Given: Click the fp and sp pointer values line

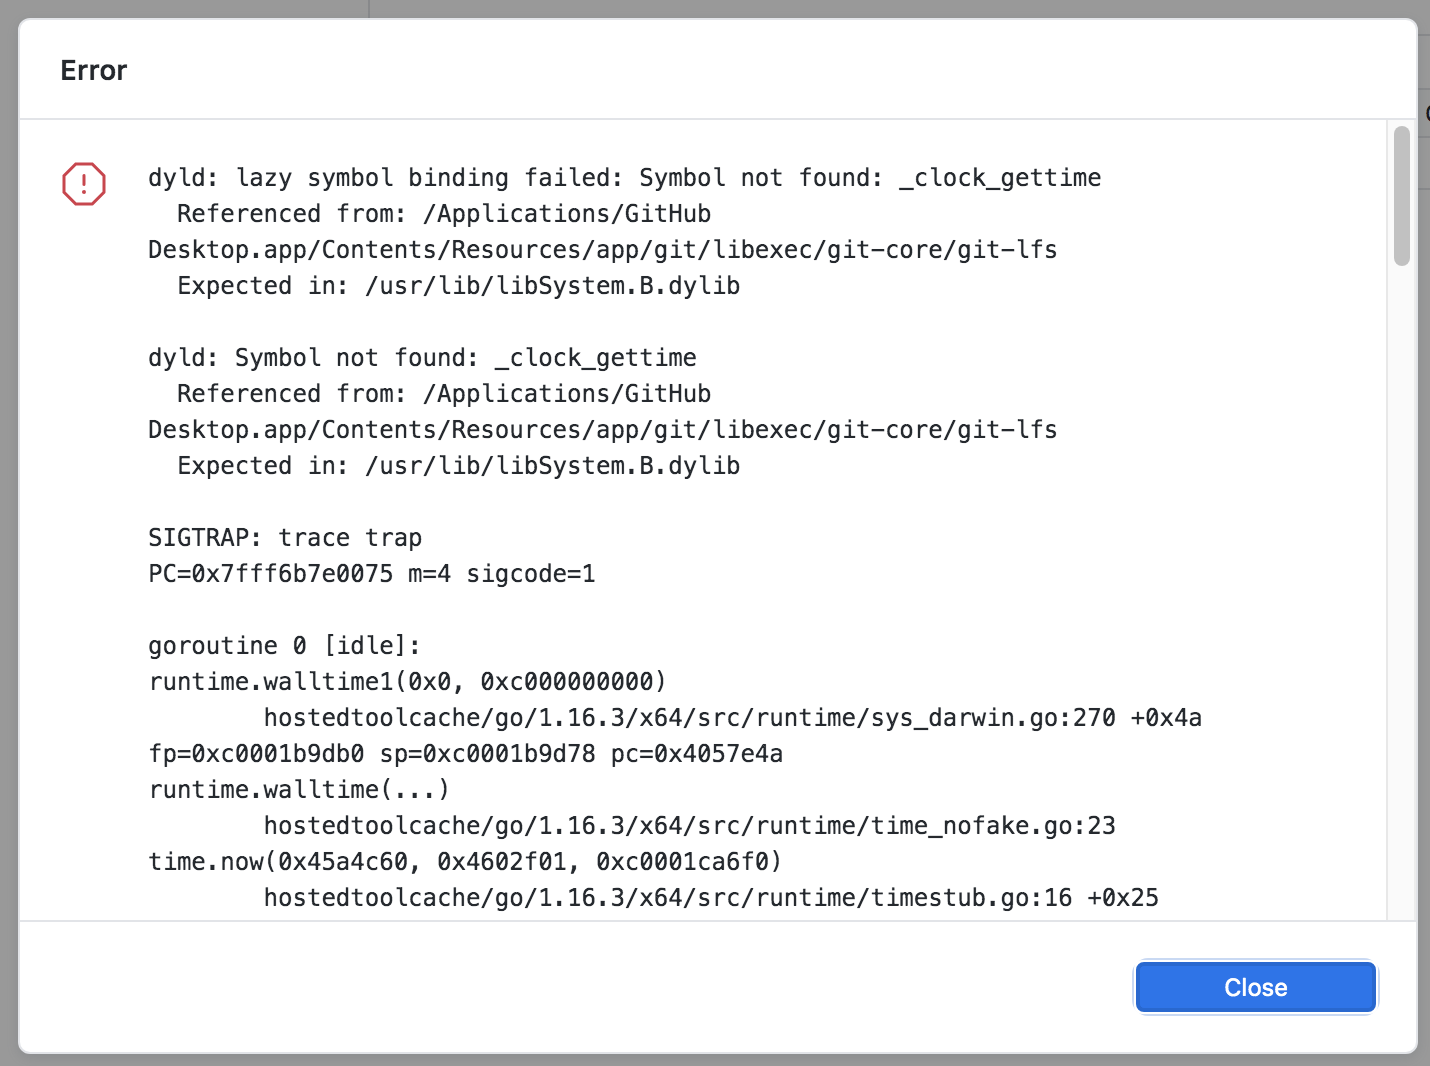Looking at the screenshot, I should point(466,753).
